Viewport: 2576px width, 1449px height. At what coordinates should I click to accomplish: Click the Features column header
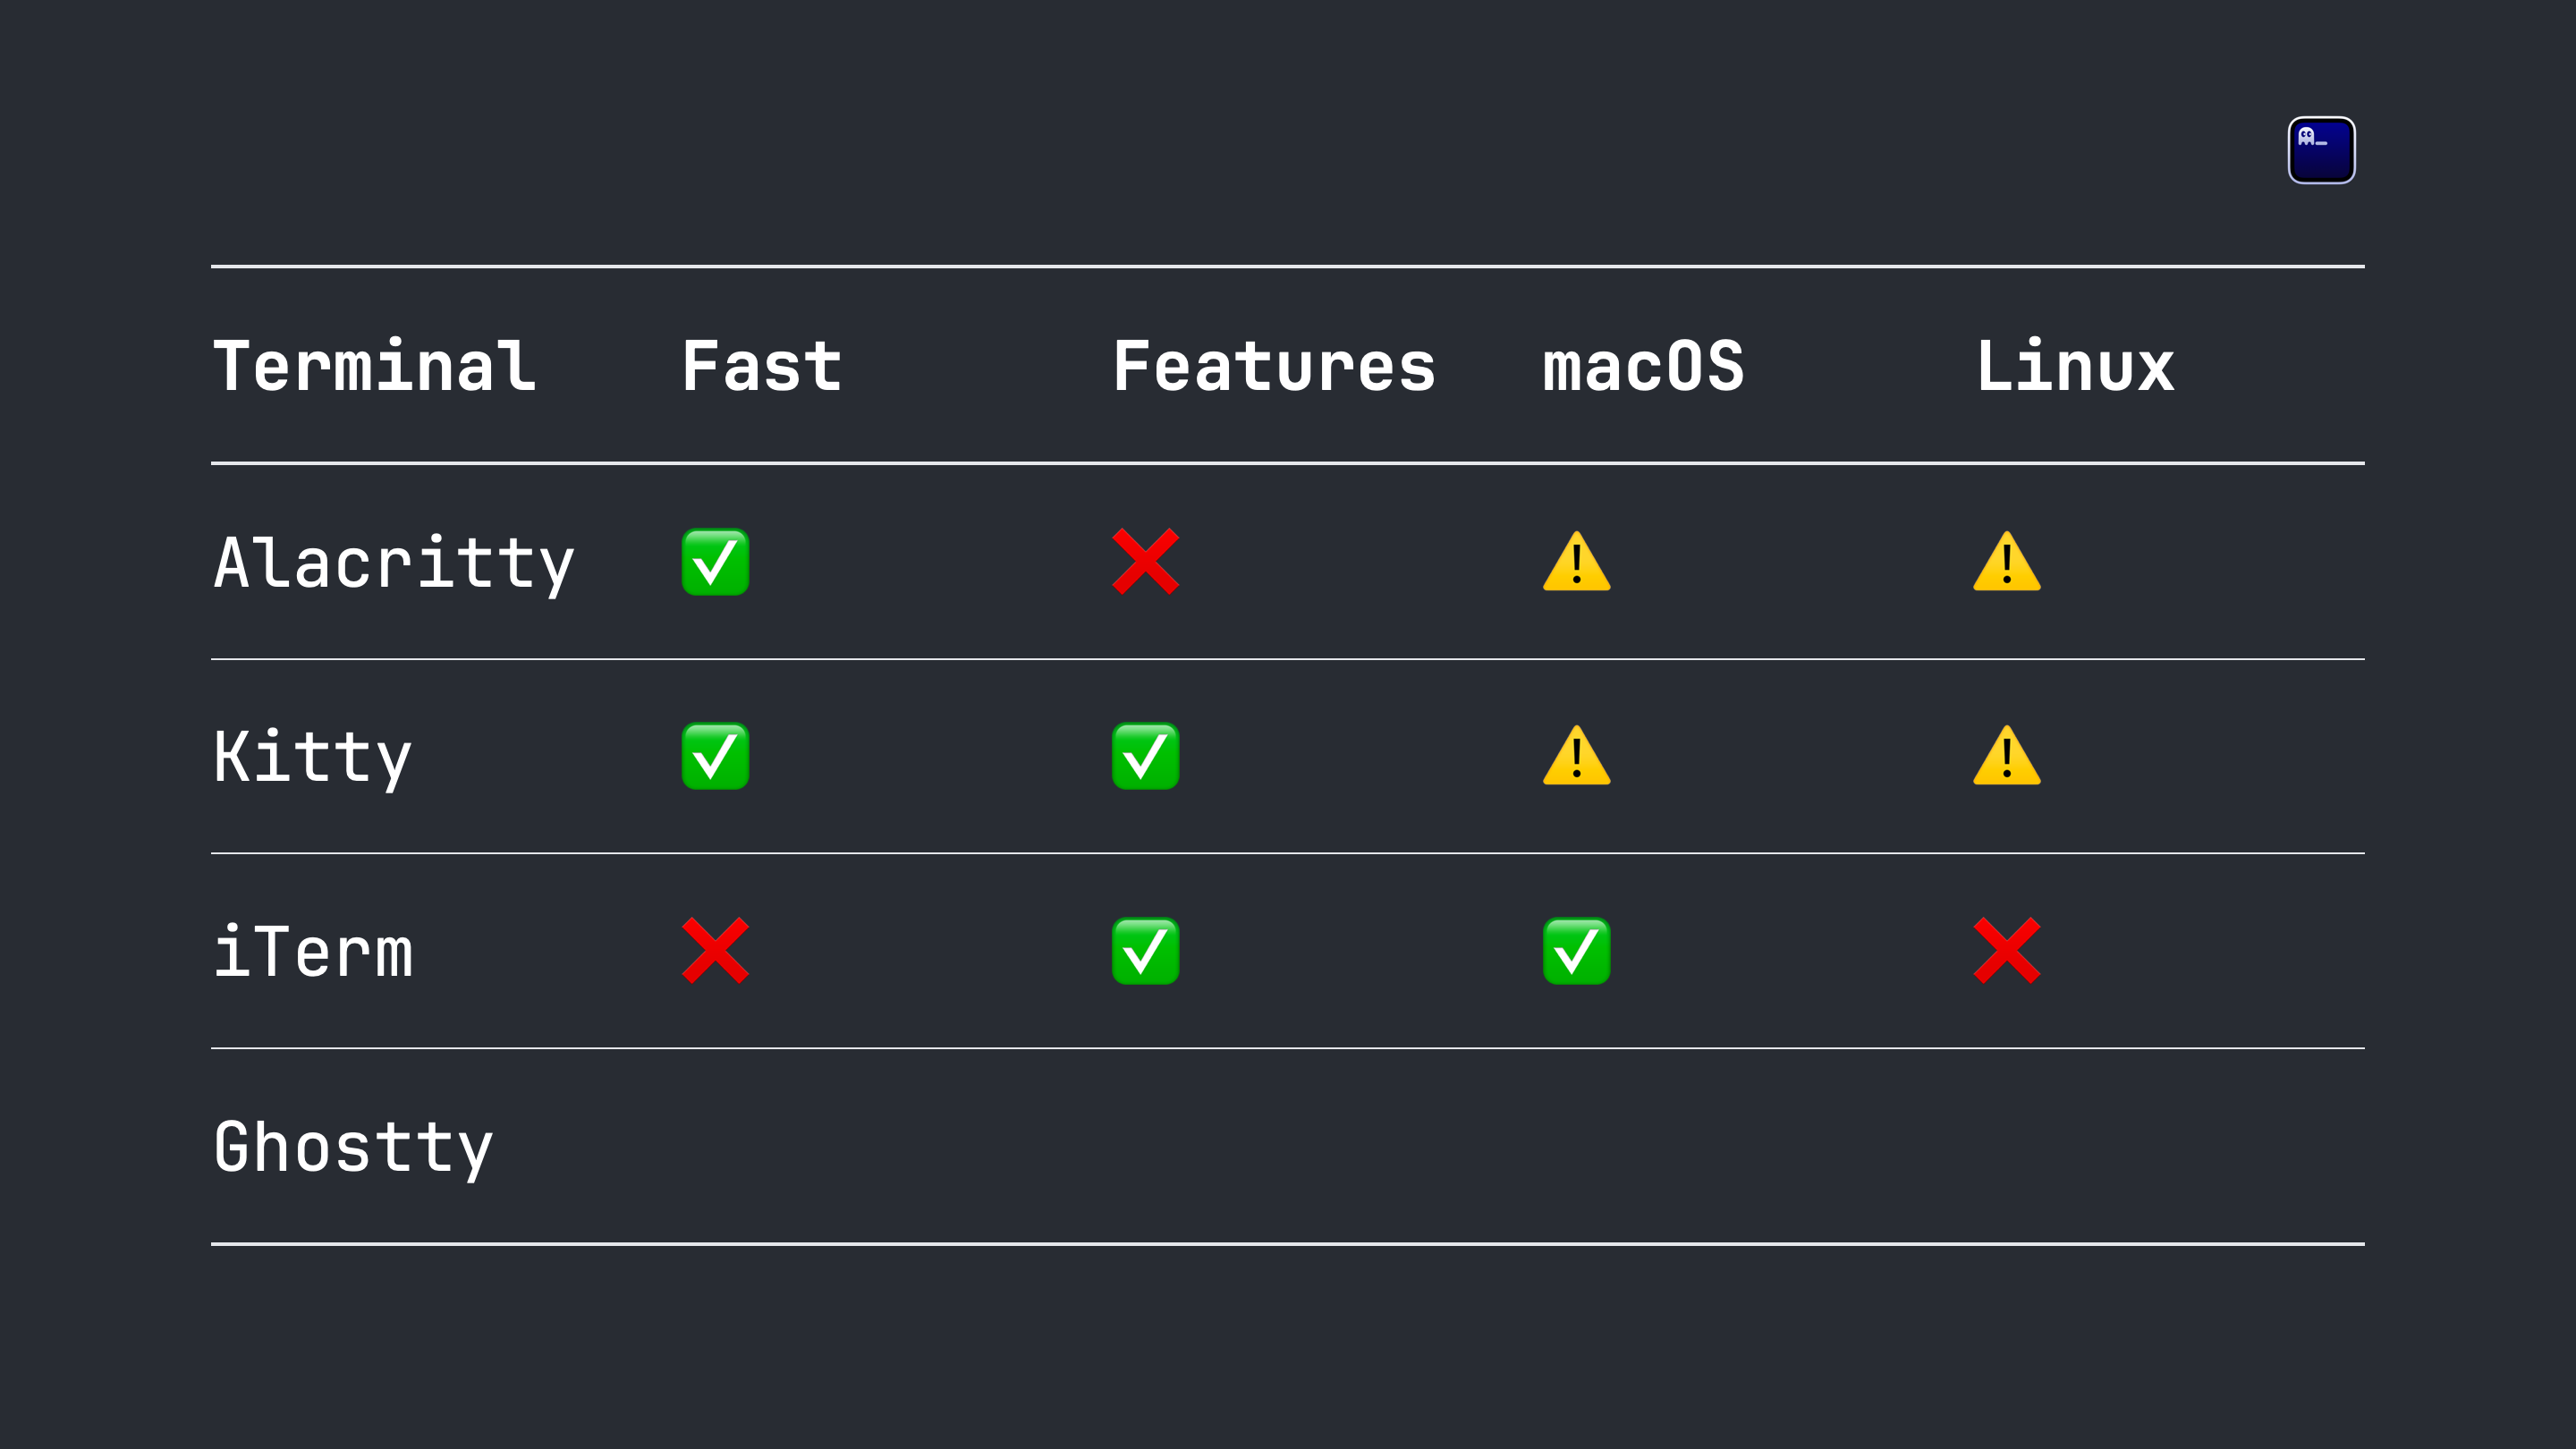(x=1274, y=366)
